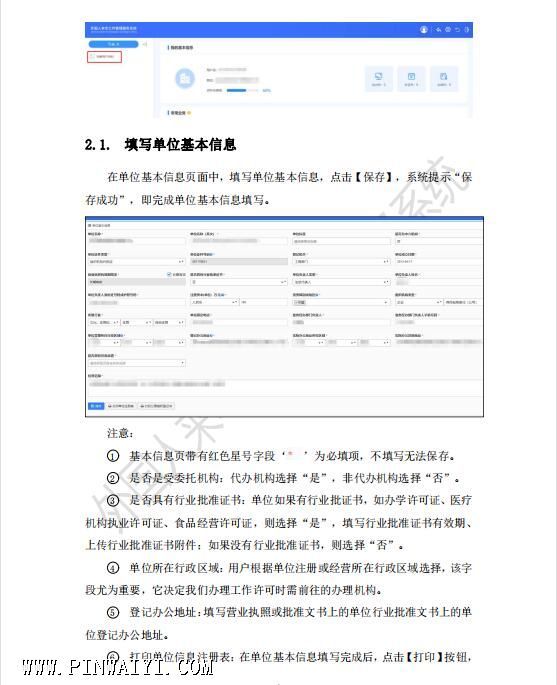Click the last grey print button in form
The height and width of the screenshot is (685, 557).
tap(156, 406)
